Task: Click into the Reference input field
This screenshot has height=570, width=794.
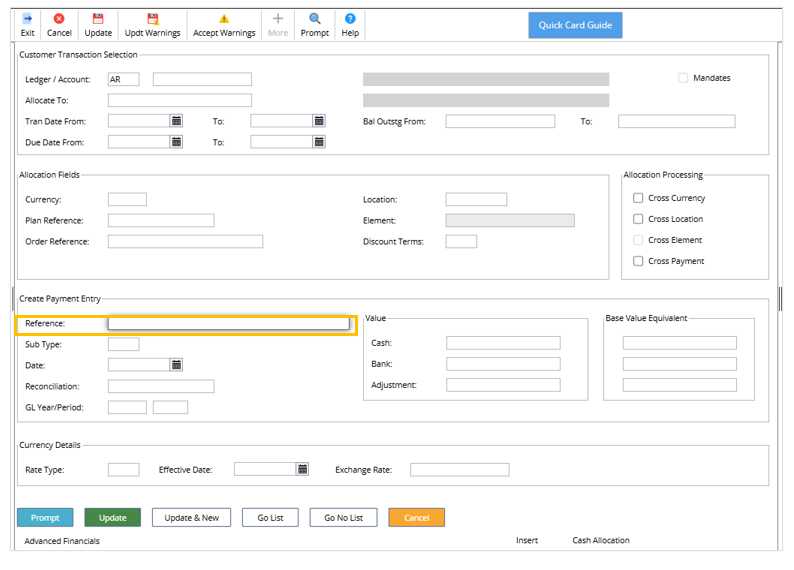Action: pos(228,323)
